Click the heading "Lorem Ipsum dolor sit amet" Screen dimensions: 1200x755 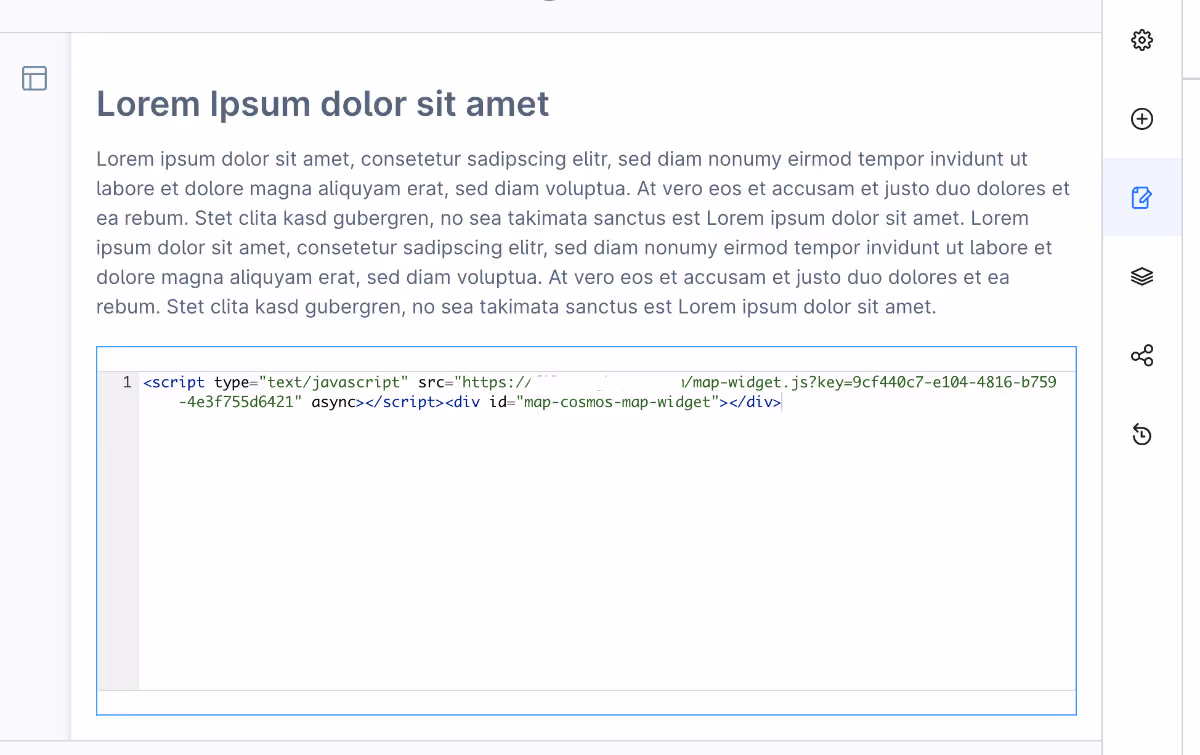coord(323,103)
